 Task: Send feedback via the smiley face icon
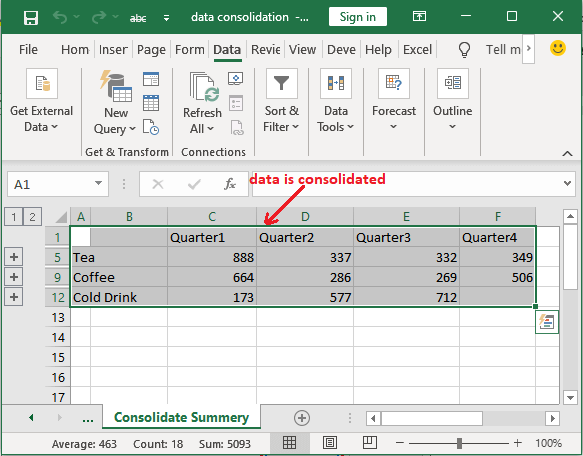tap(558, 48)
